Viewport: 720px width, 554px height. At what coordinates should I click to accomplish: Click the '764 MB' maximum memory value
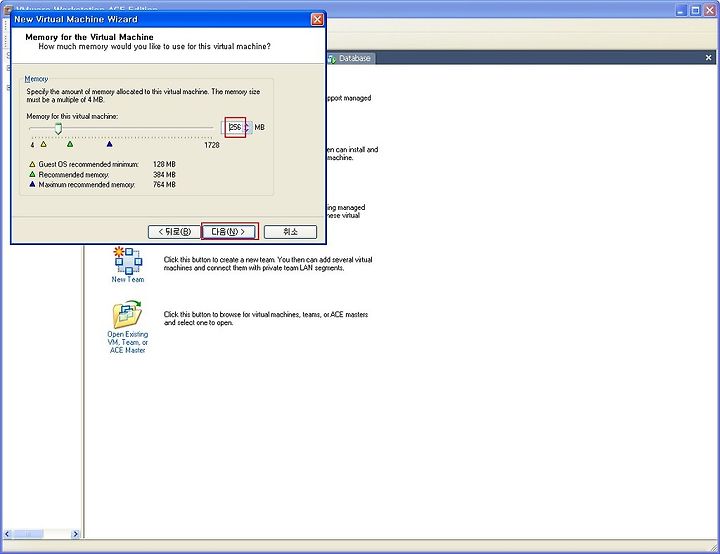pos(164,185)
